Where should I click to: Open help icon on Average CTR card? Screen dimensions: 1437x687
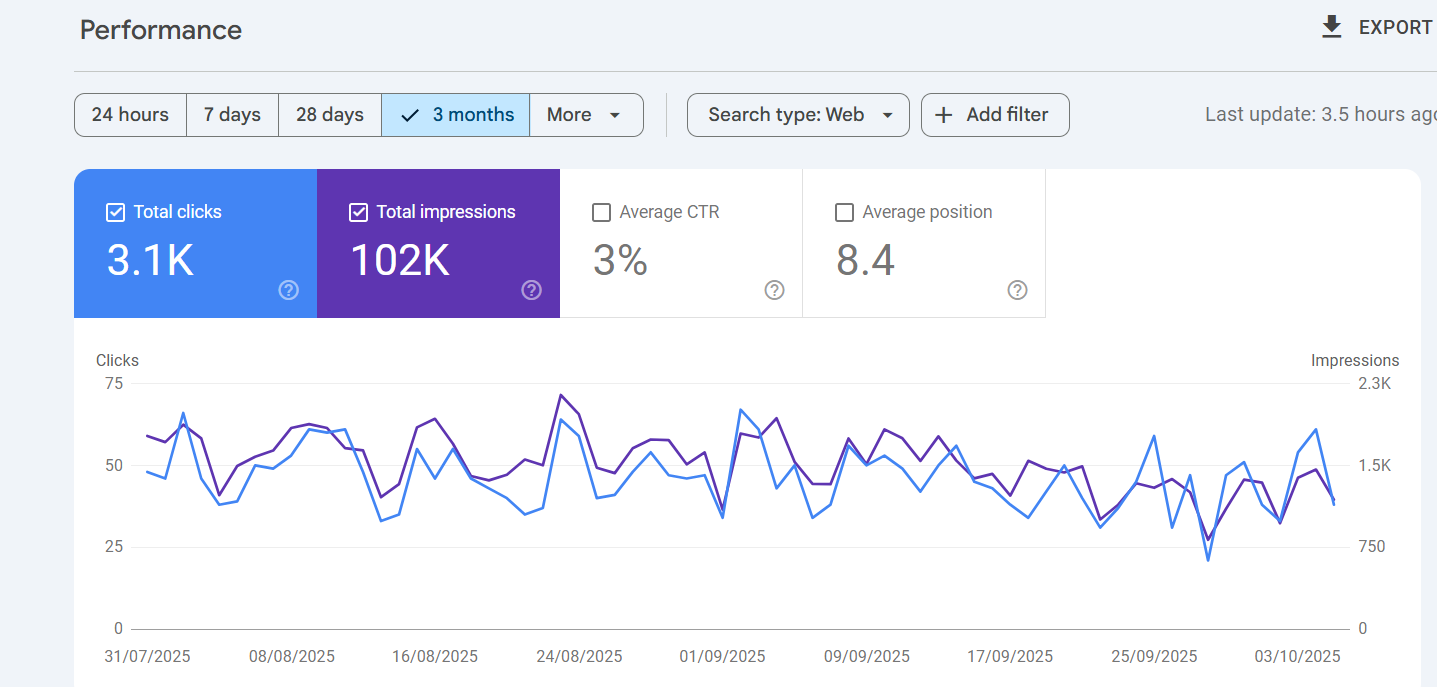click(x=774, y=290)
